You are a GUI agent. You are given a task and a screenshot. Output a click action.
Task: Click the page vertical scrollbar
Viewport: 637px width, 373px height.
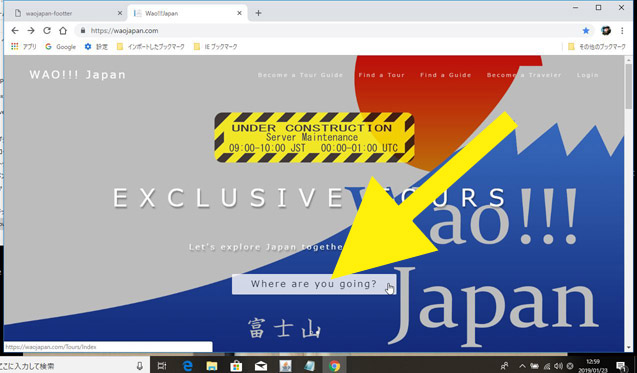point(629,203)
